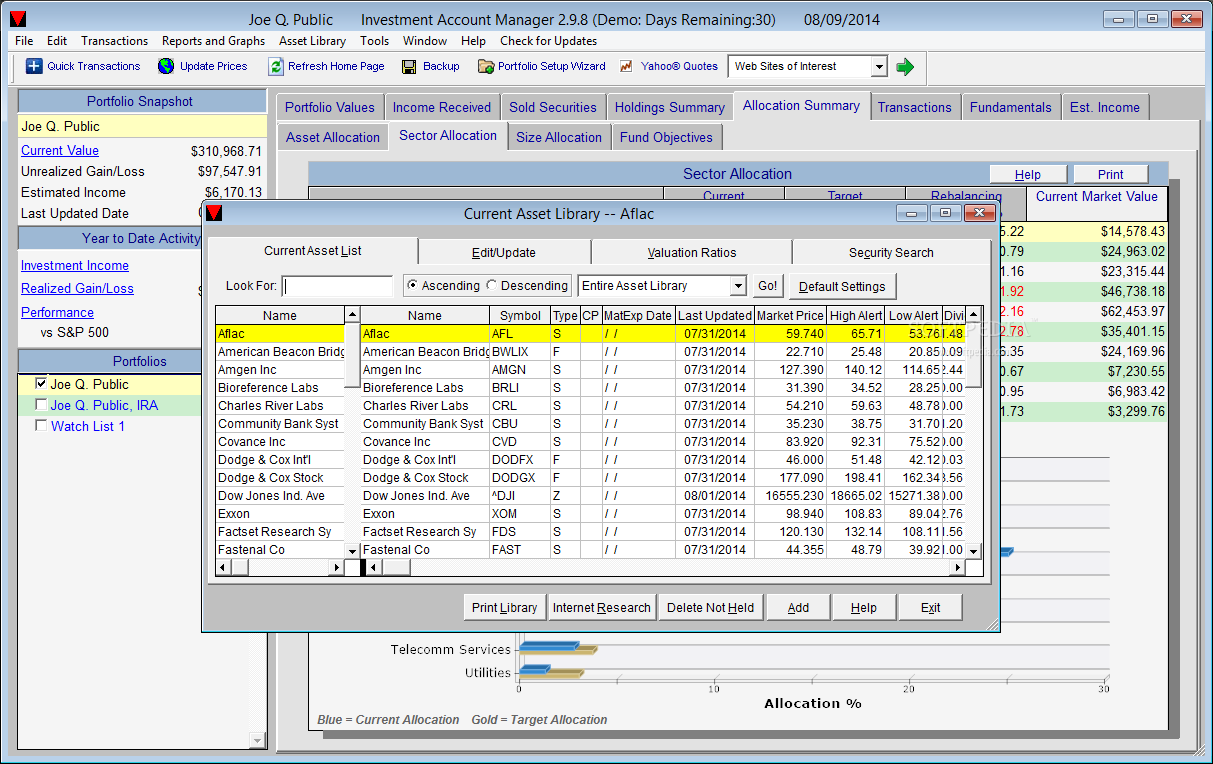Image resolution: width=1213 pixels, height=764 pixels.
Task: Open the Fundamentals tab
Action: click(x=1010, y=107)
